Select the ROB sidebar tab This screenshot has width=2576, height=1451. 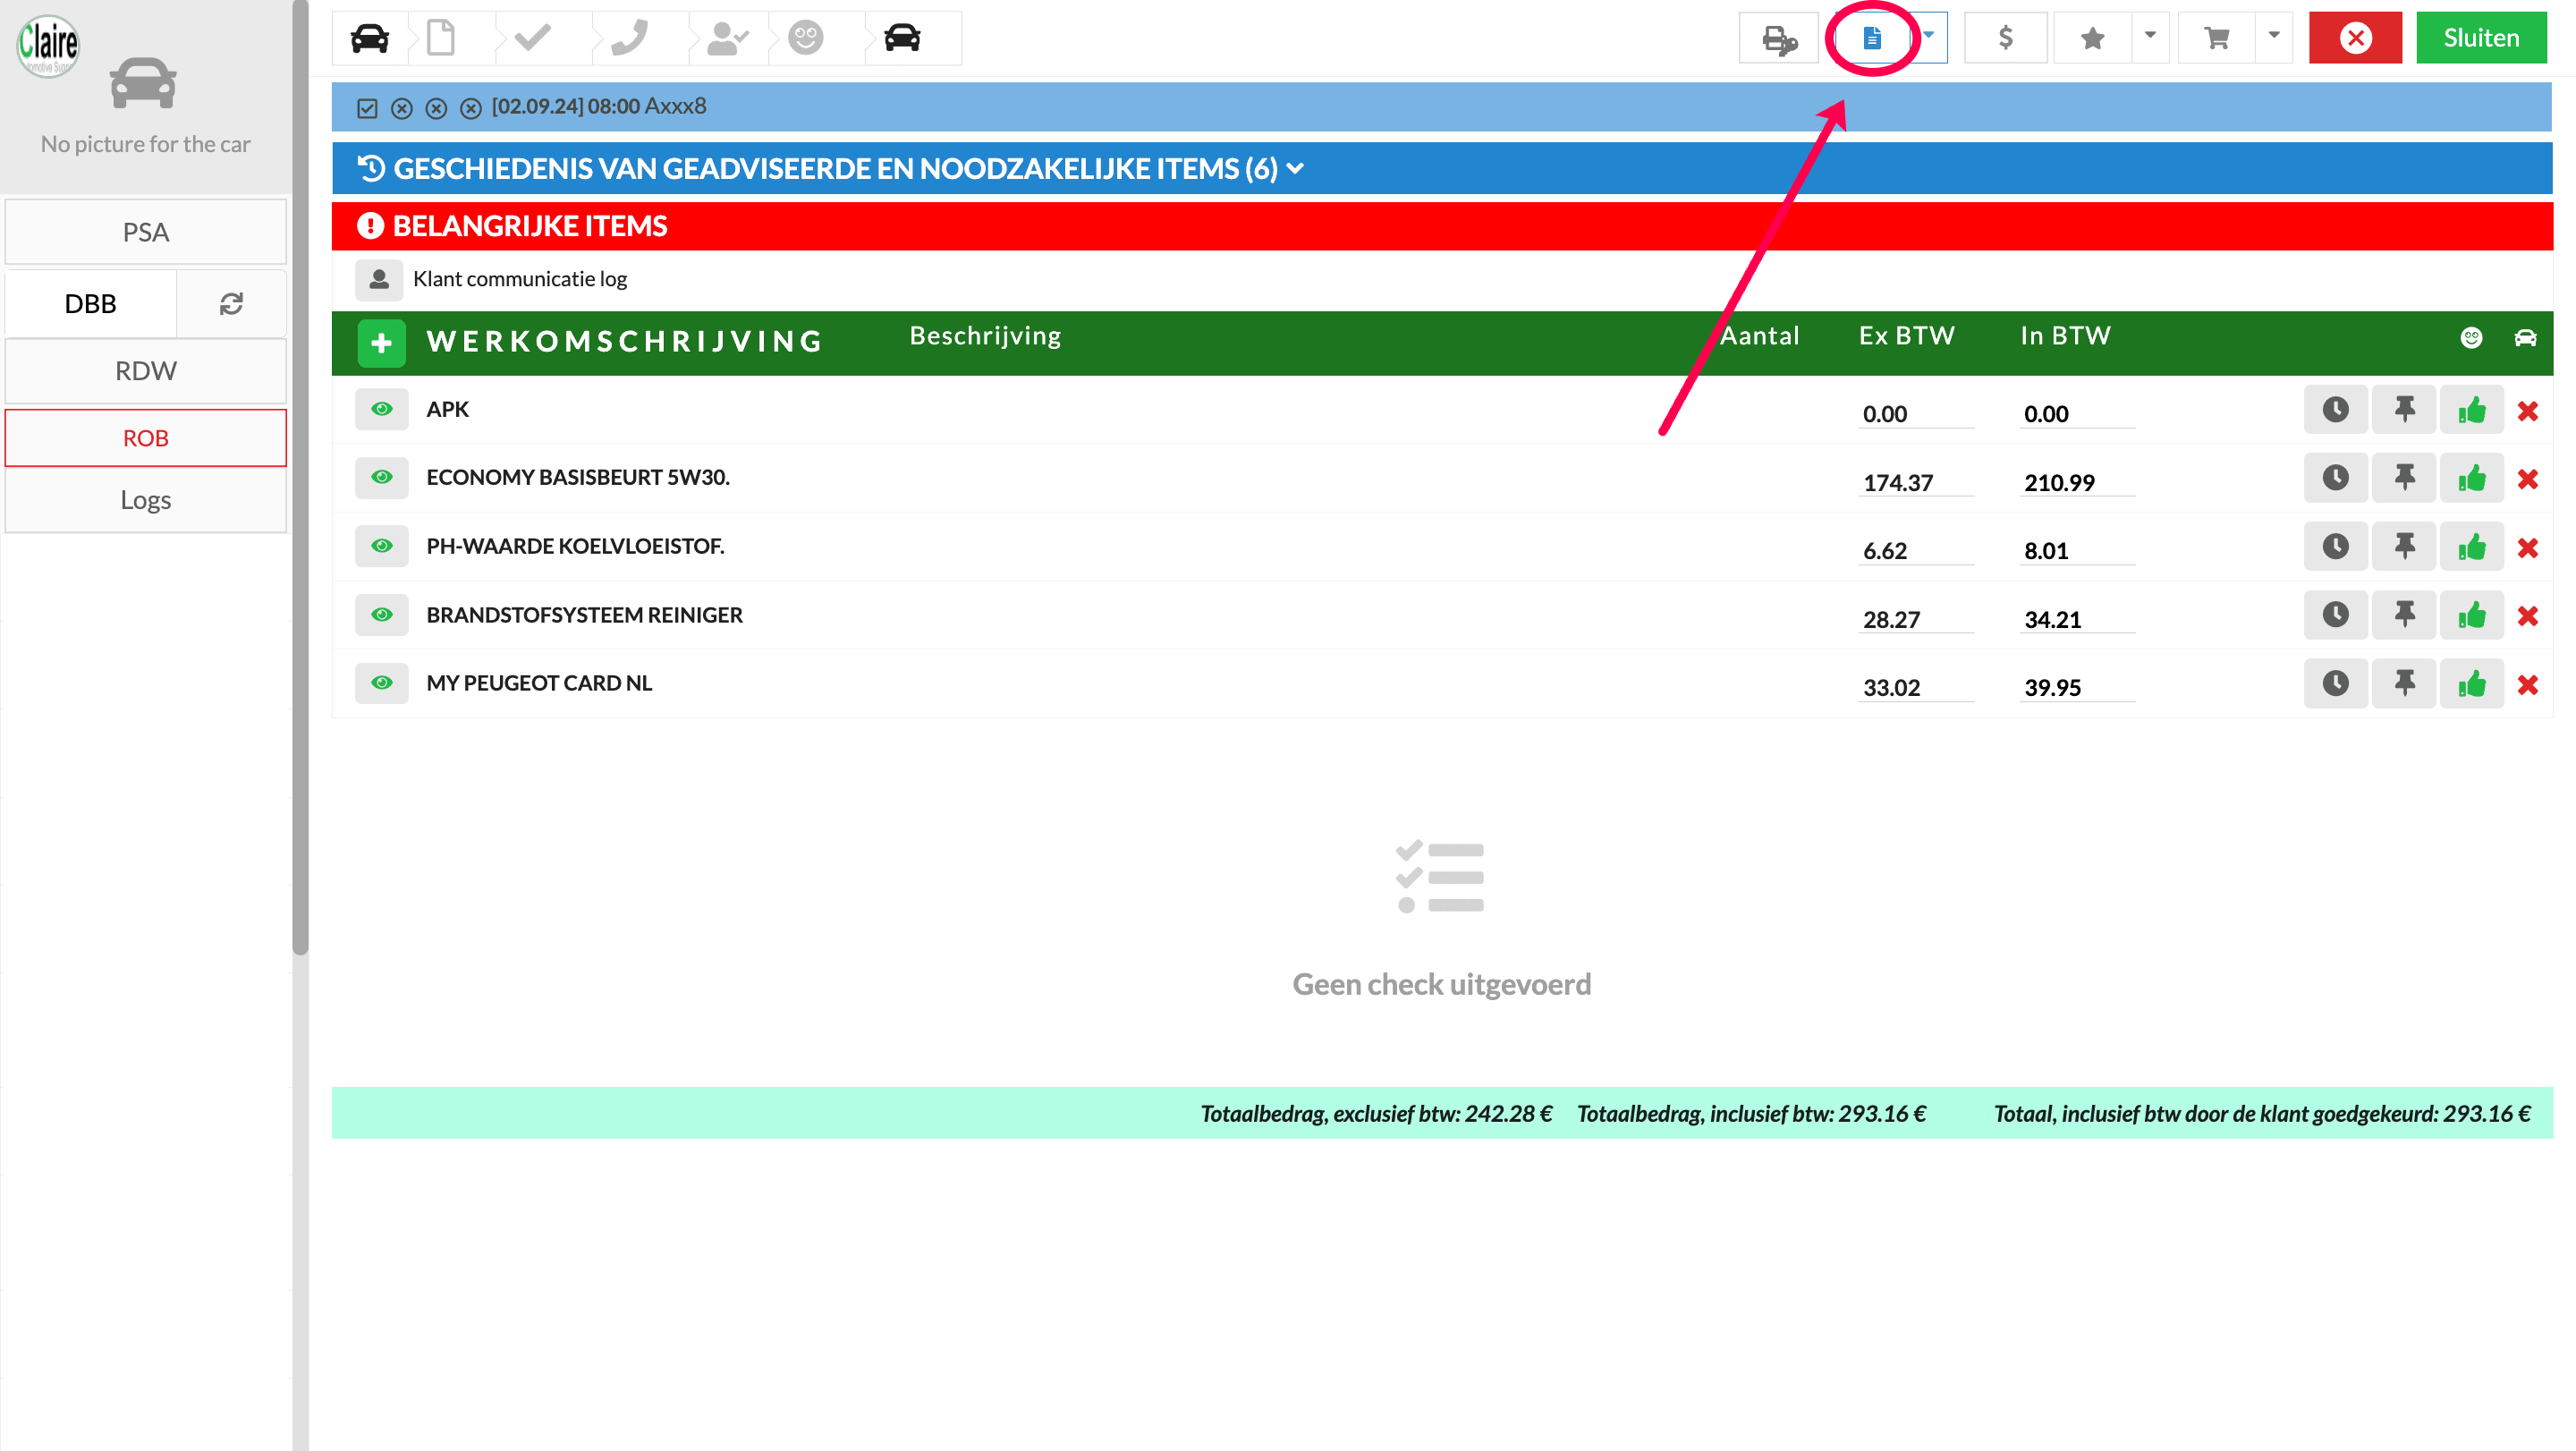146,438
